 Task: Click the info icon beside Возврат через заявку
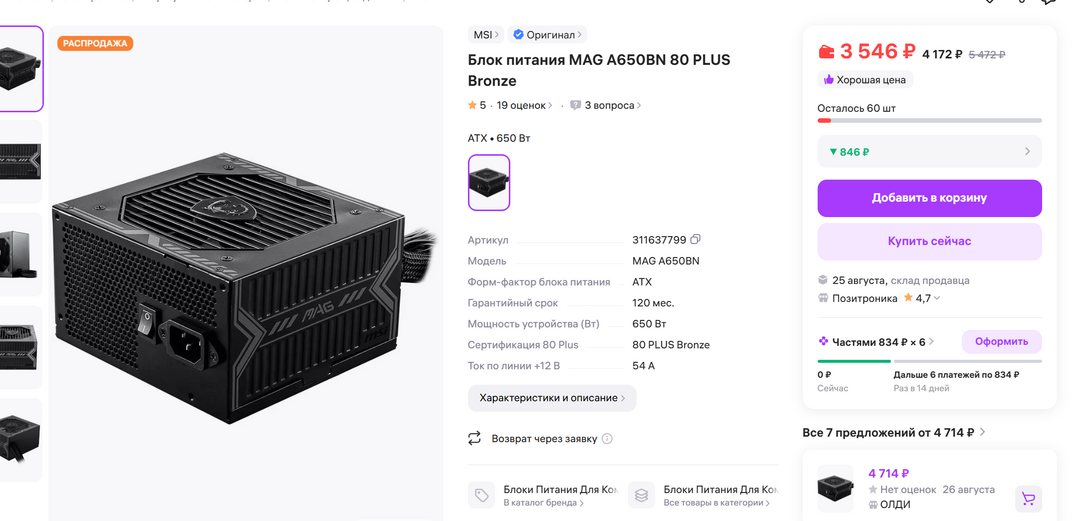tap(607, 439)
